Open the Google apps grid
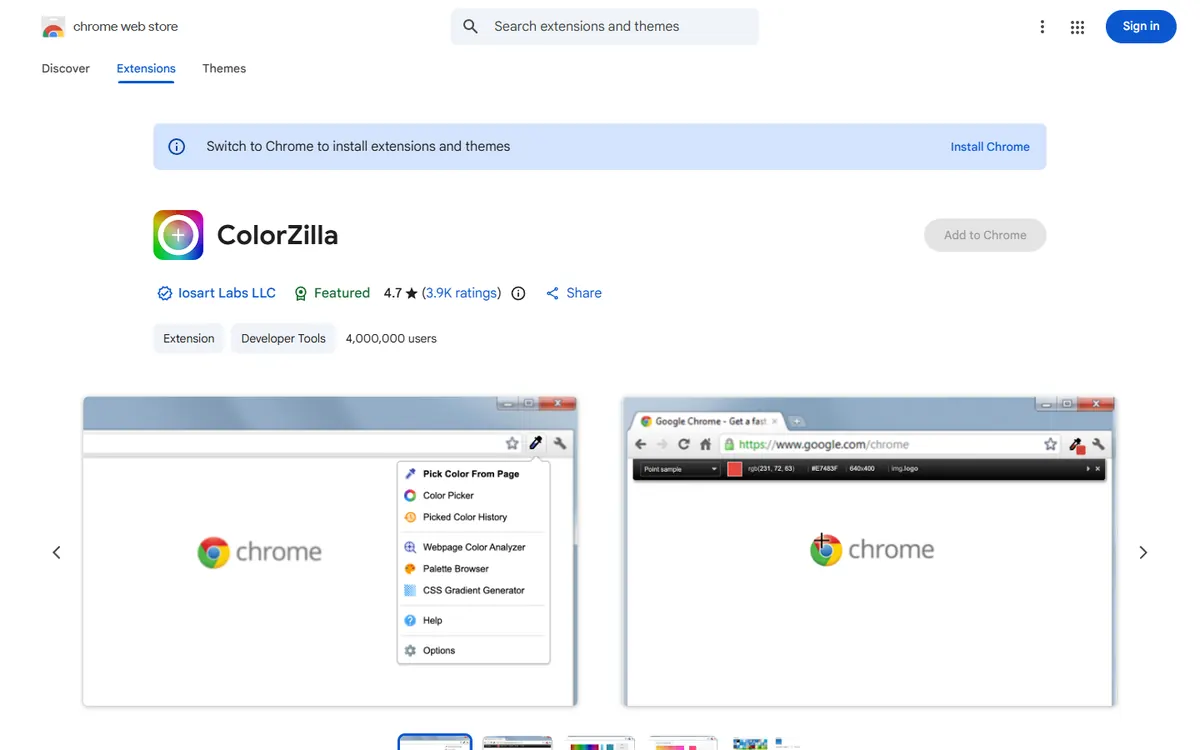Image resolution: width=1200 pixels, height=750 pixels. click(1077, 27)
